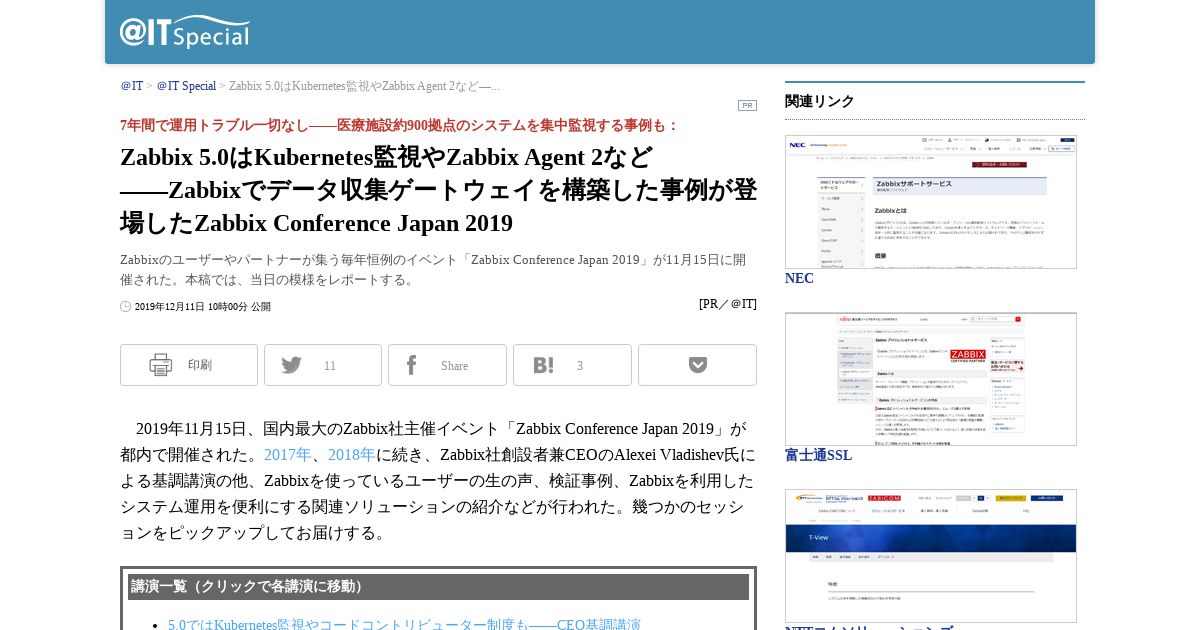1200x630 pixels.
Task: Click the 関連リンク sidebar heading
Action: coord(820,101)
